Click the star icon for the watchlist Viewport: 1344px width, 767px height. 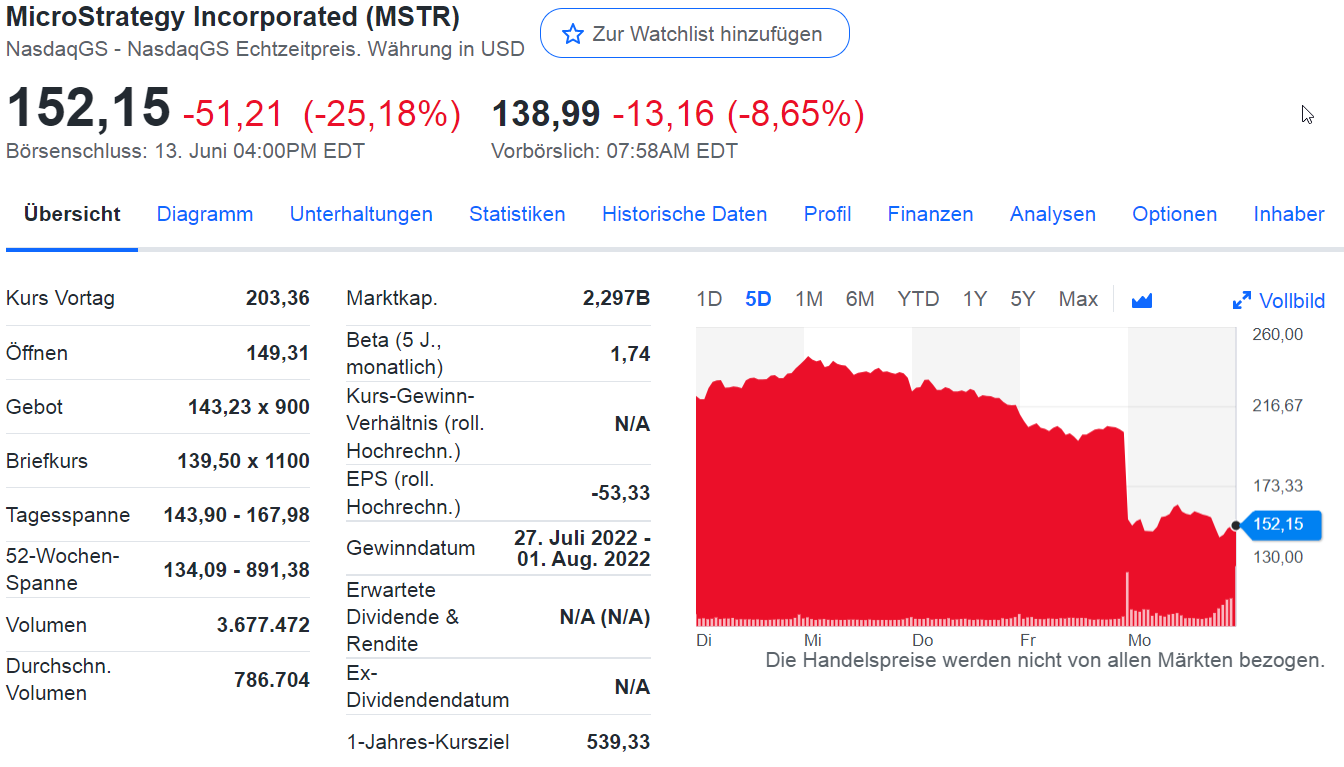coord(572,34)
